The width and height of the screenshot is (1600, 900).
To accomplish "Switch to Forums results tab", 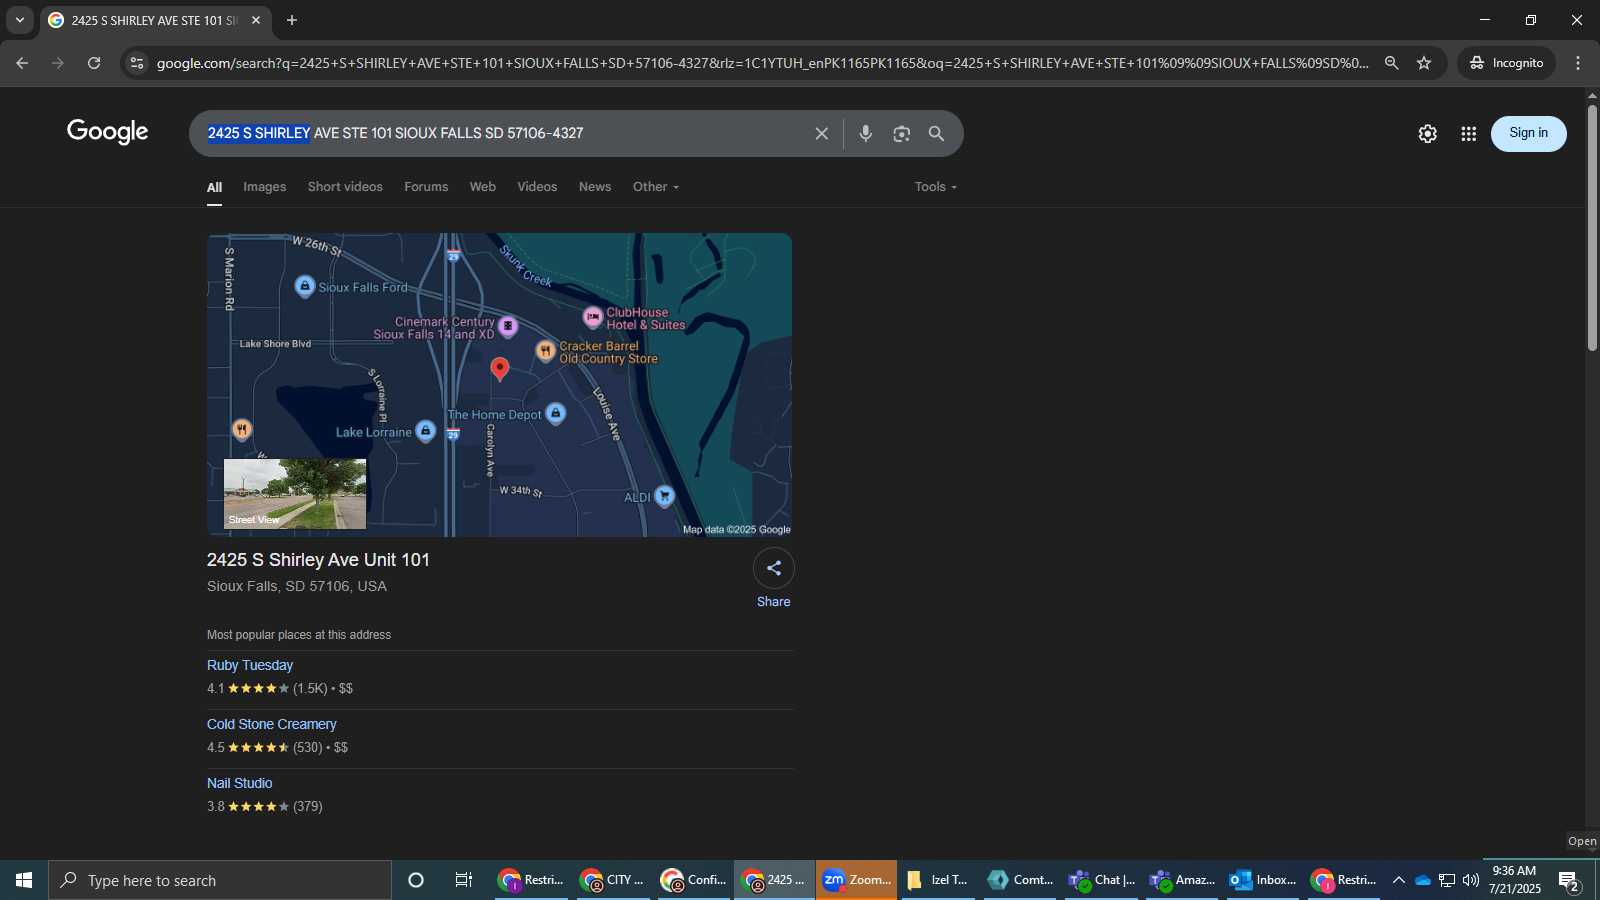I will click(426, 187).
